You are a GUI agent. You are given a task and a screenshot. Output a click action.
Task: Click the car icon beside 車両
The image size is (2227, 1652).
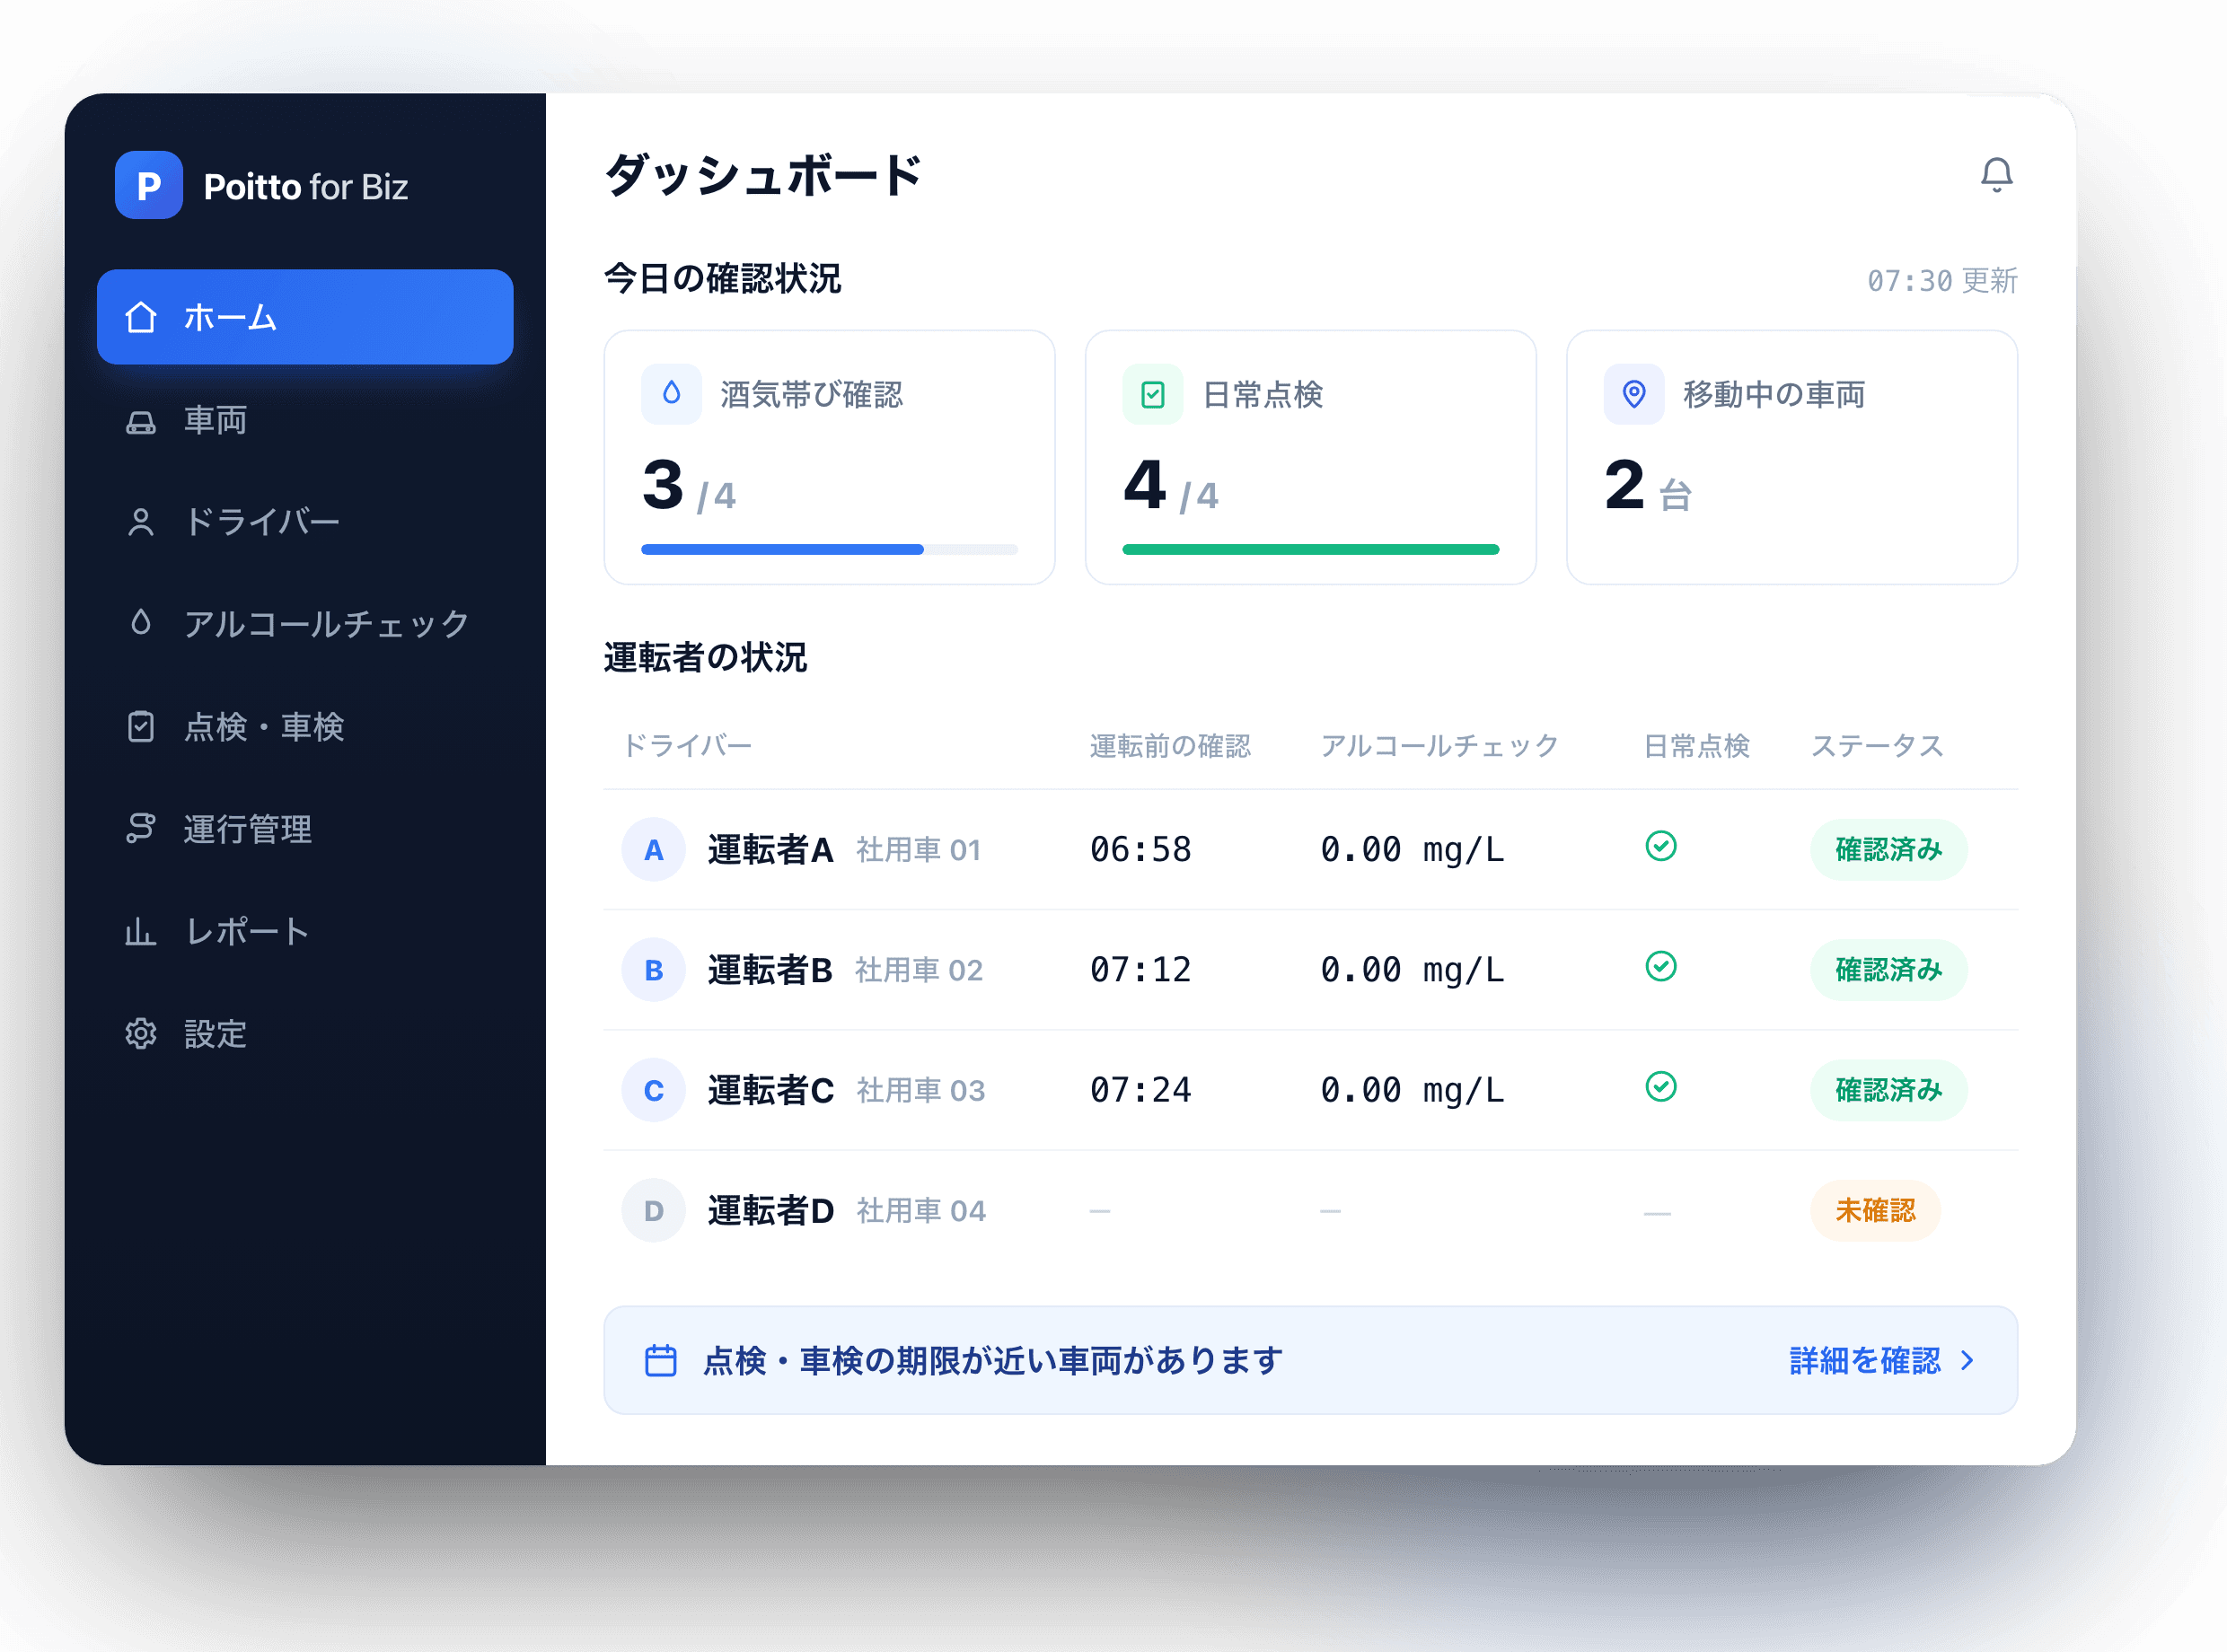point(141,421)
